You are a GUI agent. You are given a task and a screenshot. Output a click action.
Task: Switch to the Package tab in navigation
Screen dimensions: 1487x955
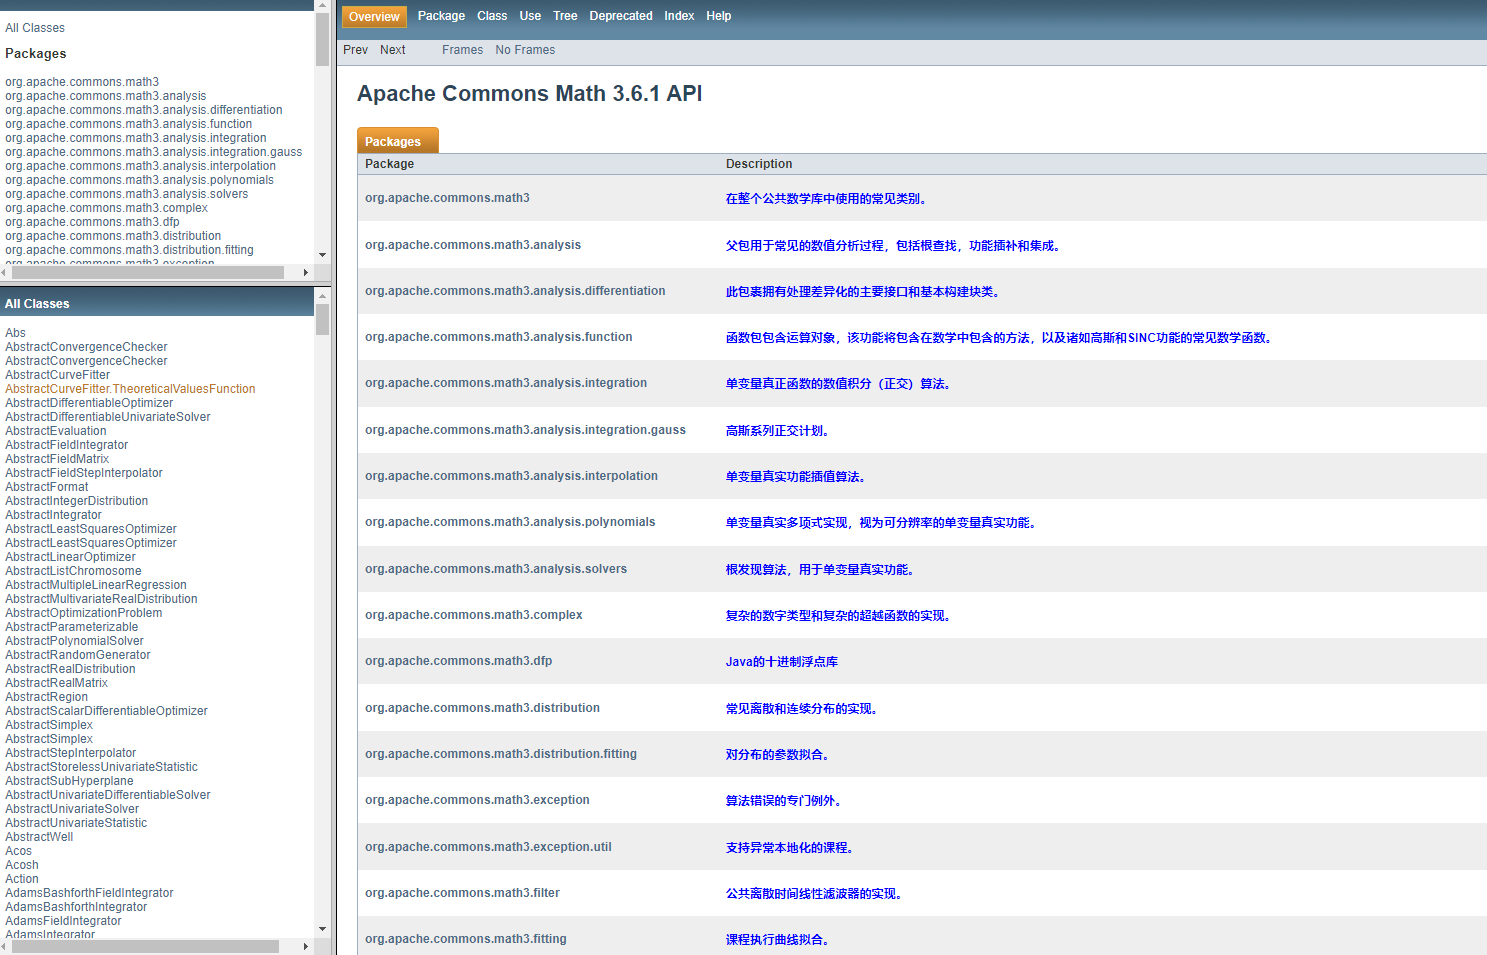tap(441, 15)
